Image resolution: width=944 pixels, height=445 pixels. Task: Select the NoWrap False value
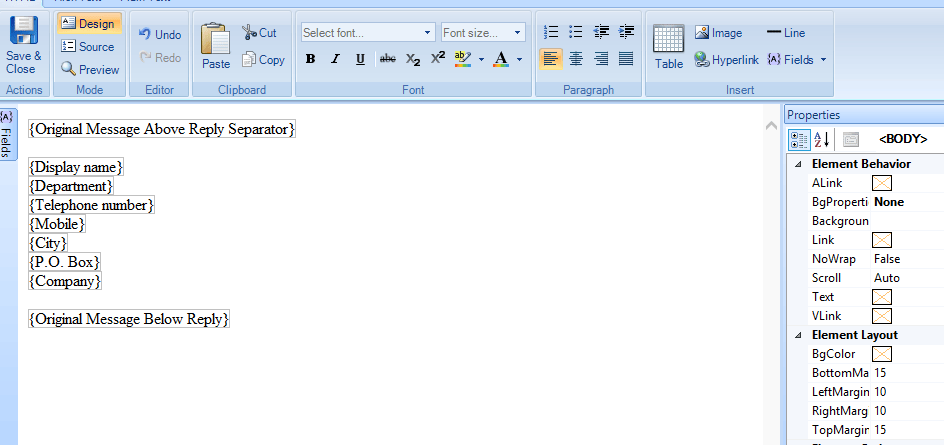click(887, 259)
